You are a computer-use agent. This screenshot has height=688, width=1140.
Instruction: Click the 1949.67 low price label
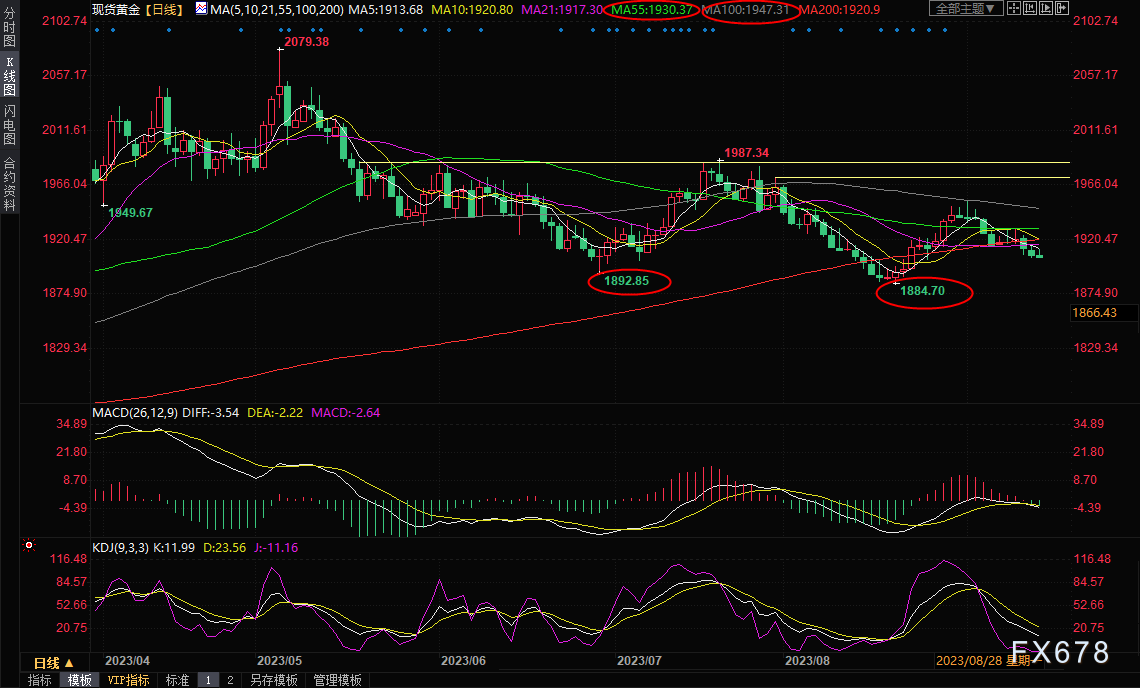click(130, 212)
